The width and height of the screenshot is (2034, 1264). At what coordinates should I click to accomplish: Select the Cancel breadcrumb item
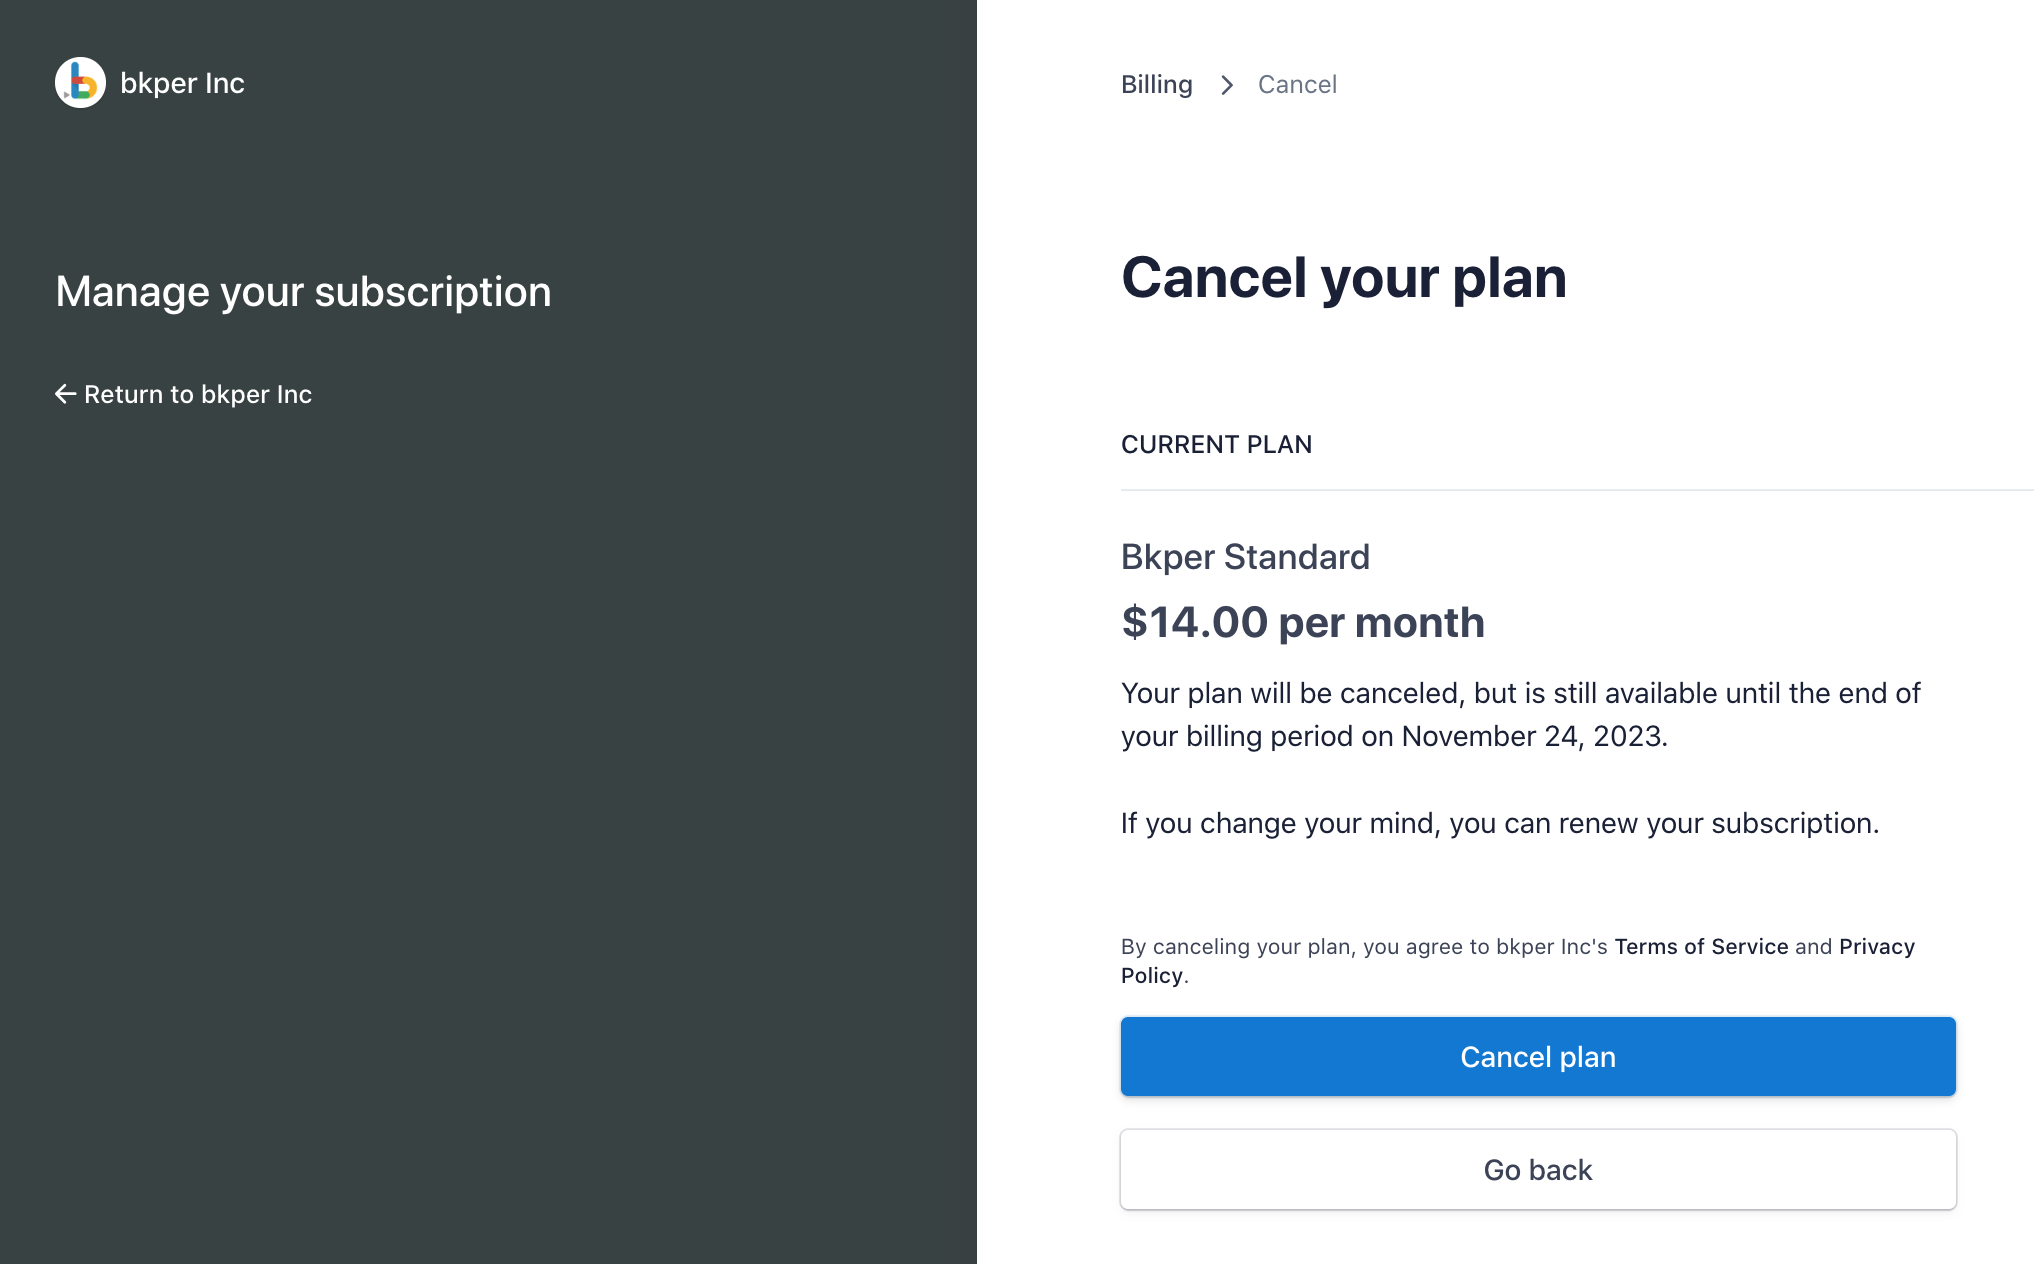(1296, 84)
